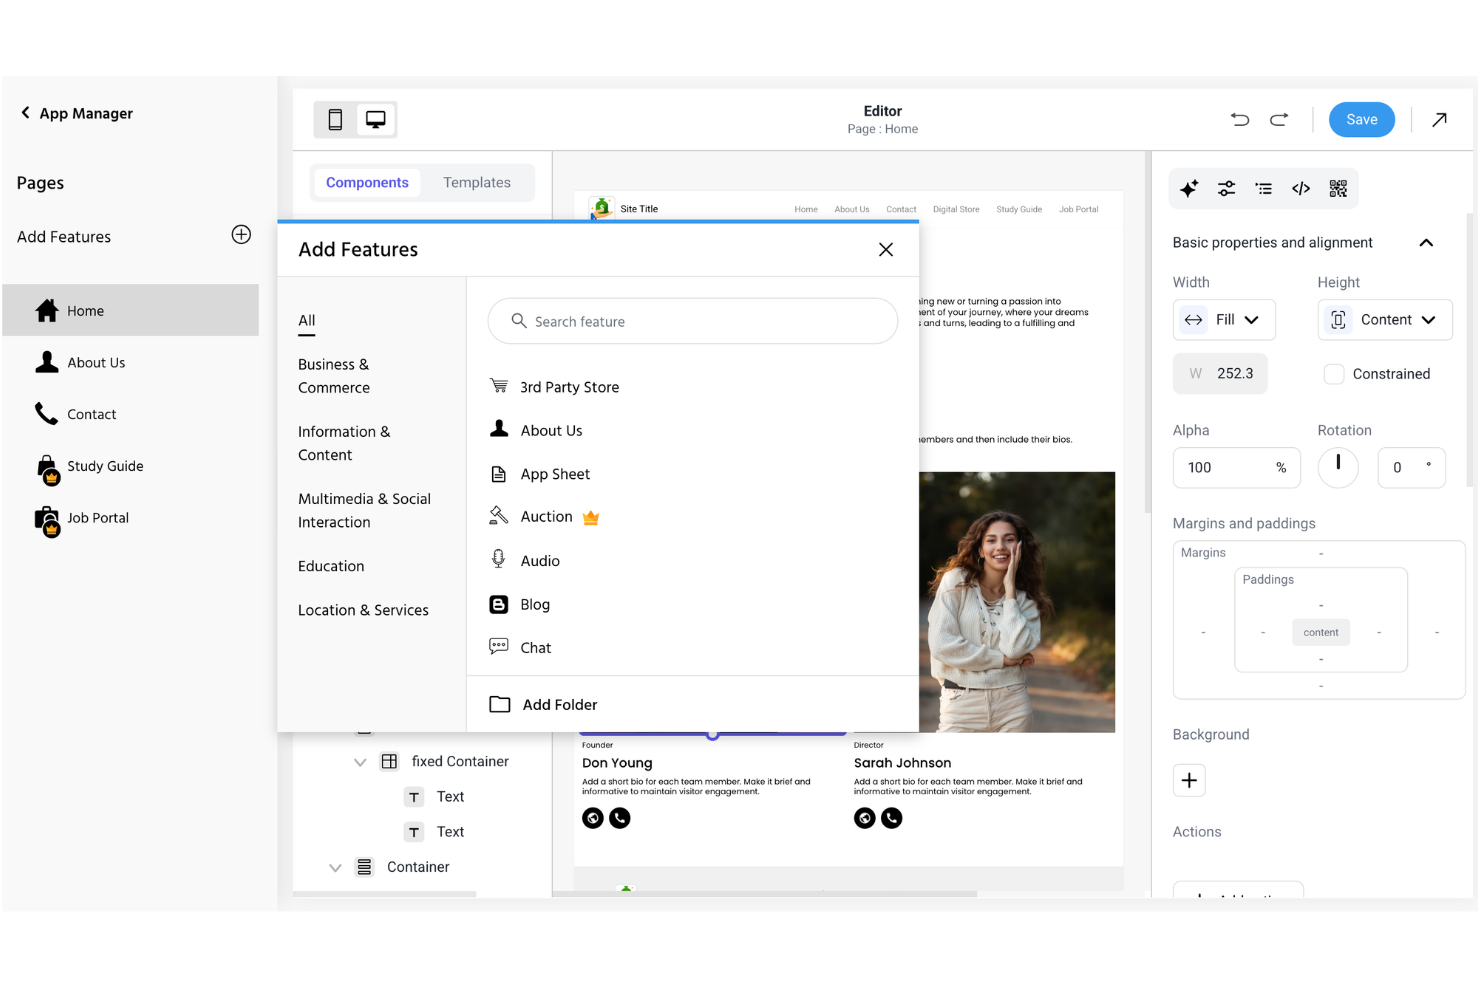This screenshot has width=1480, height=987.
Task: Go back to App Manager
Action: (76, 114)
